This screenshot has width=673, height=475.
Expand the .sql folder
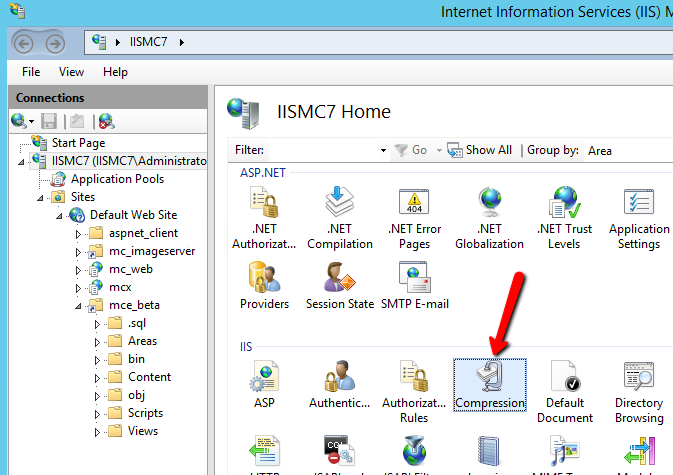tap(97, 324)
